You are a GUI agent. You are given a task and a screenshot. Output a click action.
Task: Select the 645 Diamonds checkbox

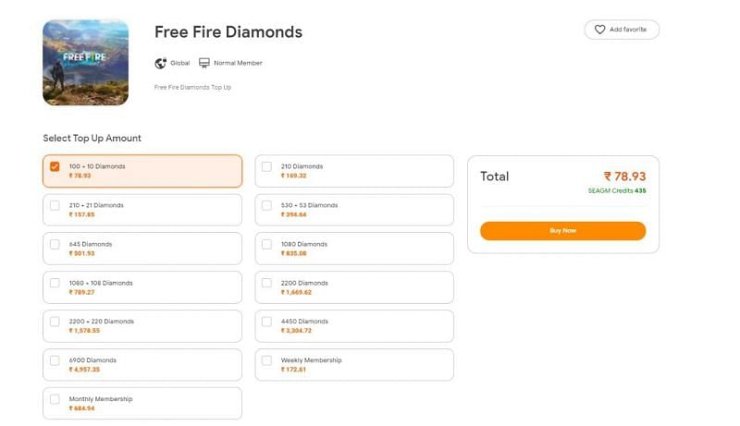pos(55,244)
